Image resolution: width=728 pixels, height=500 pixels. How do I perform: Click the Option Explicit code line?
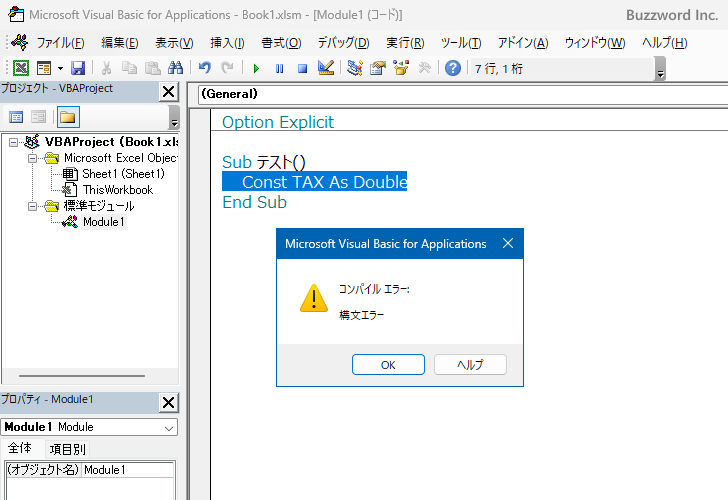278,122
